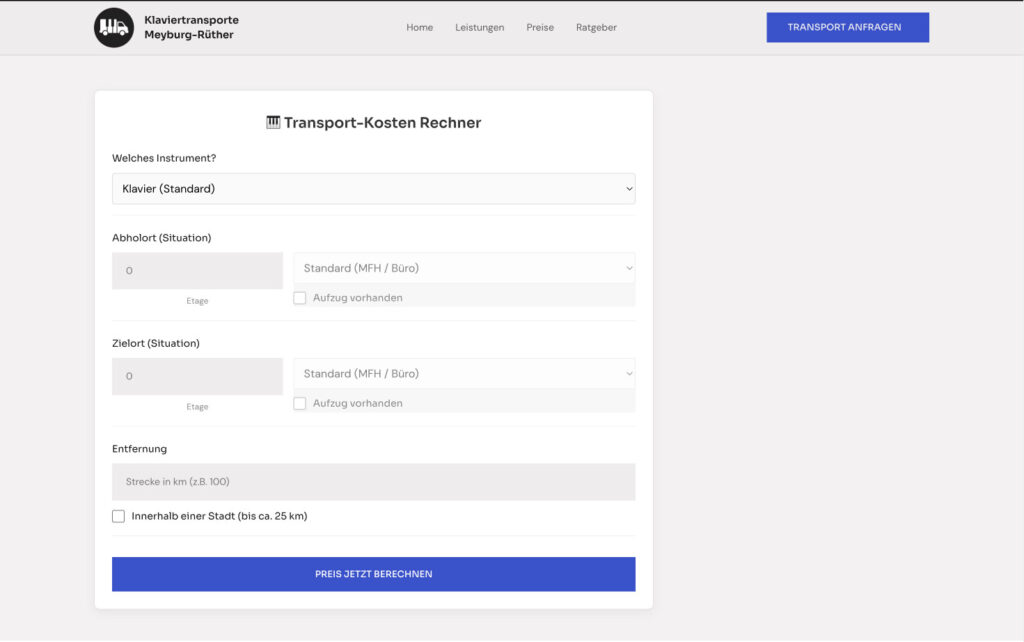
Task: Click the TRANSPORT ANFRAGEN button
Action: (x=847, y=27)
